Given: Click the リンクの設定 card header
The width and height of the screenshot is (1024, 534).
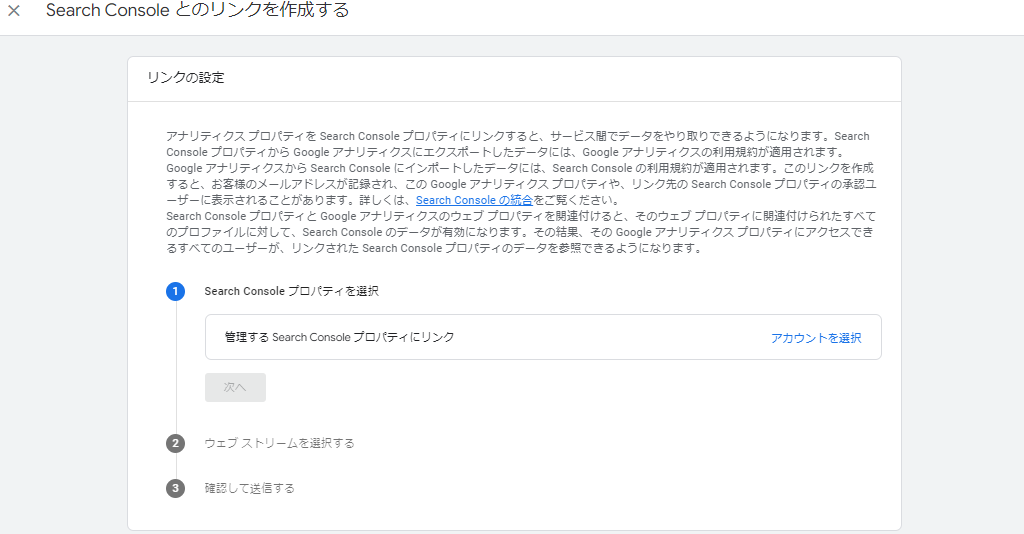Looking at the screenshot, I should click(185, 78).
